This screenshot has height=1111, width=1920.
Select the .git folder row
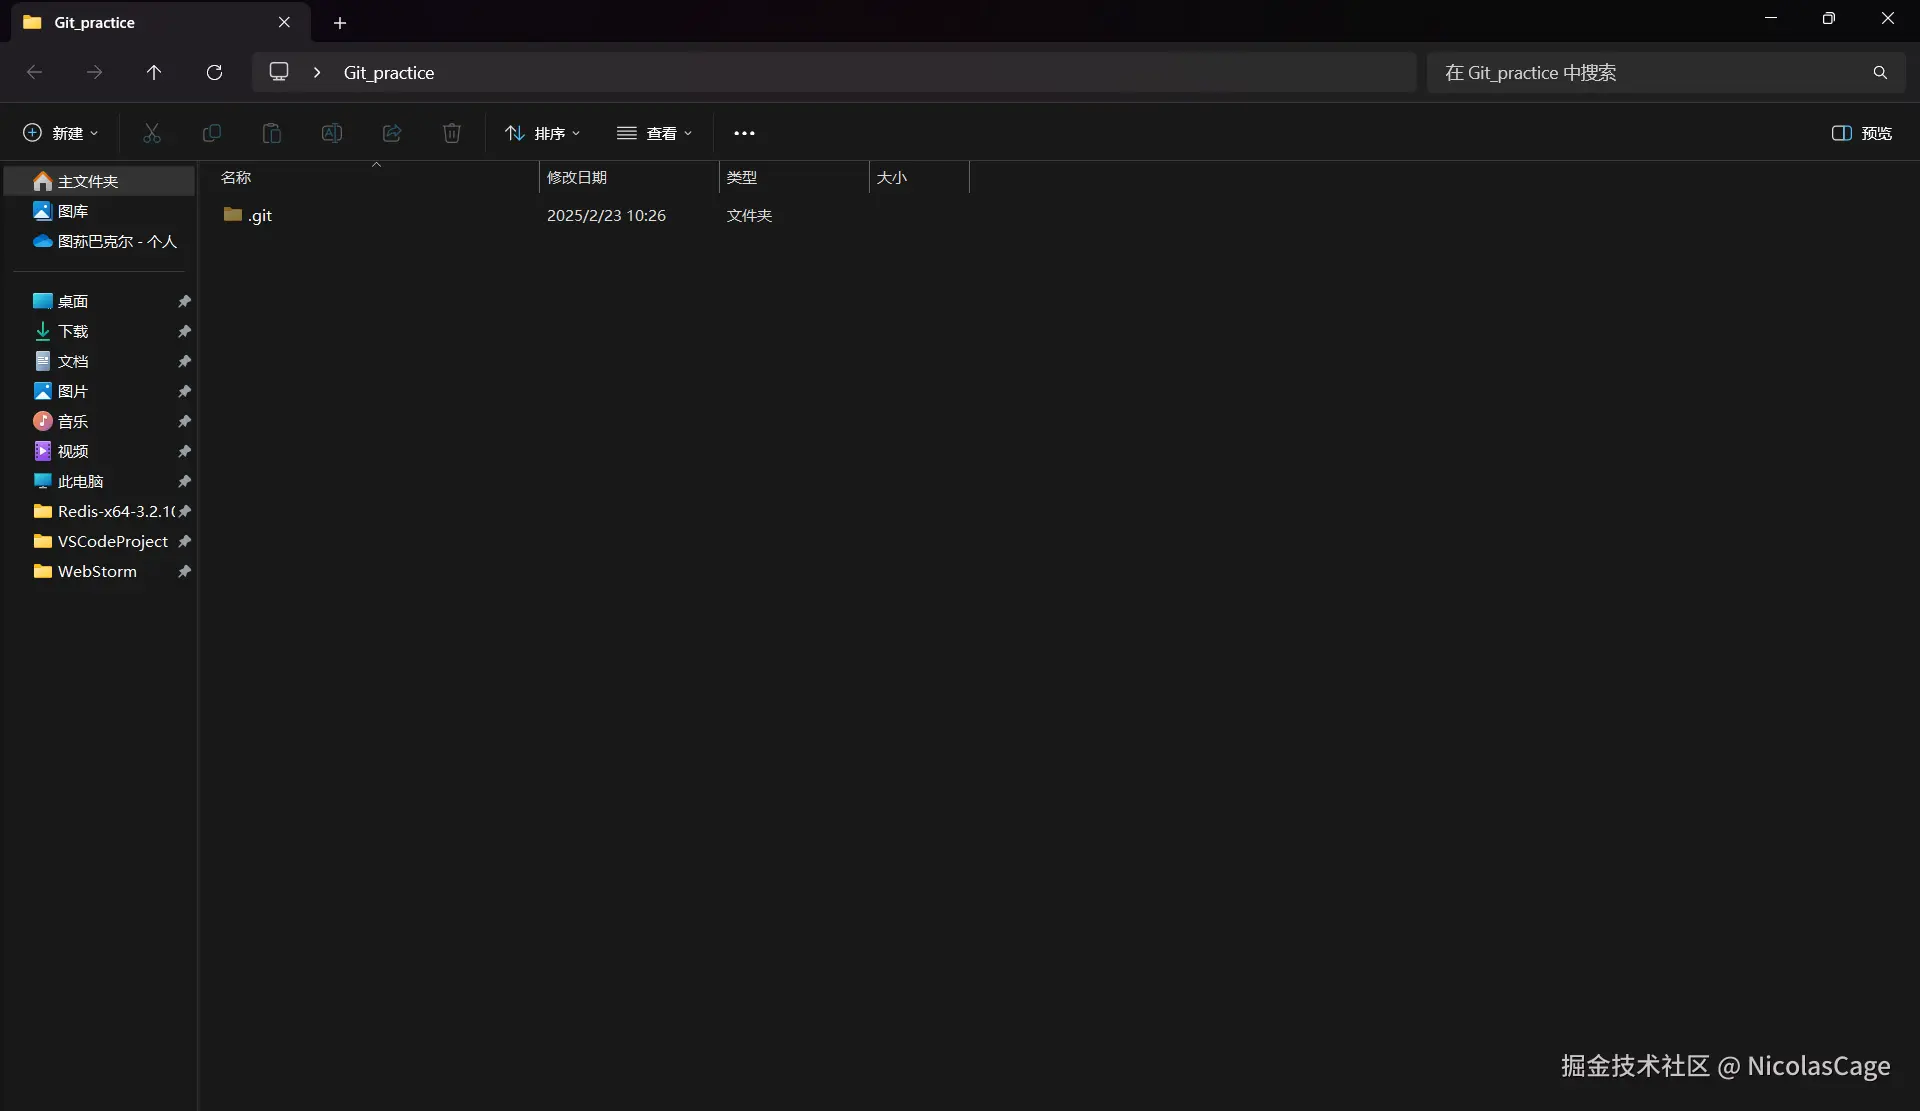pyautogui.click(x=260, y=215)
